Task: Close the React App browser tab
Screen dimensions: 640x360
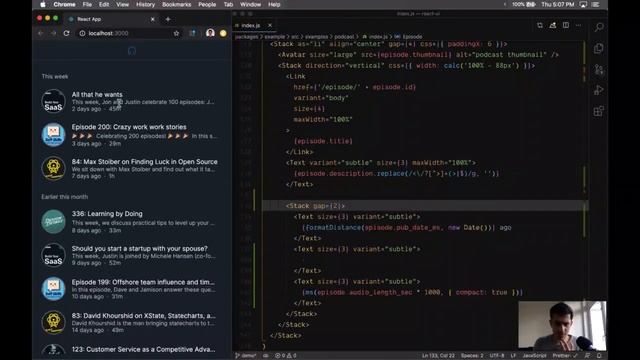Action: (x=153, y=19)
